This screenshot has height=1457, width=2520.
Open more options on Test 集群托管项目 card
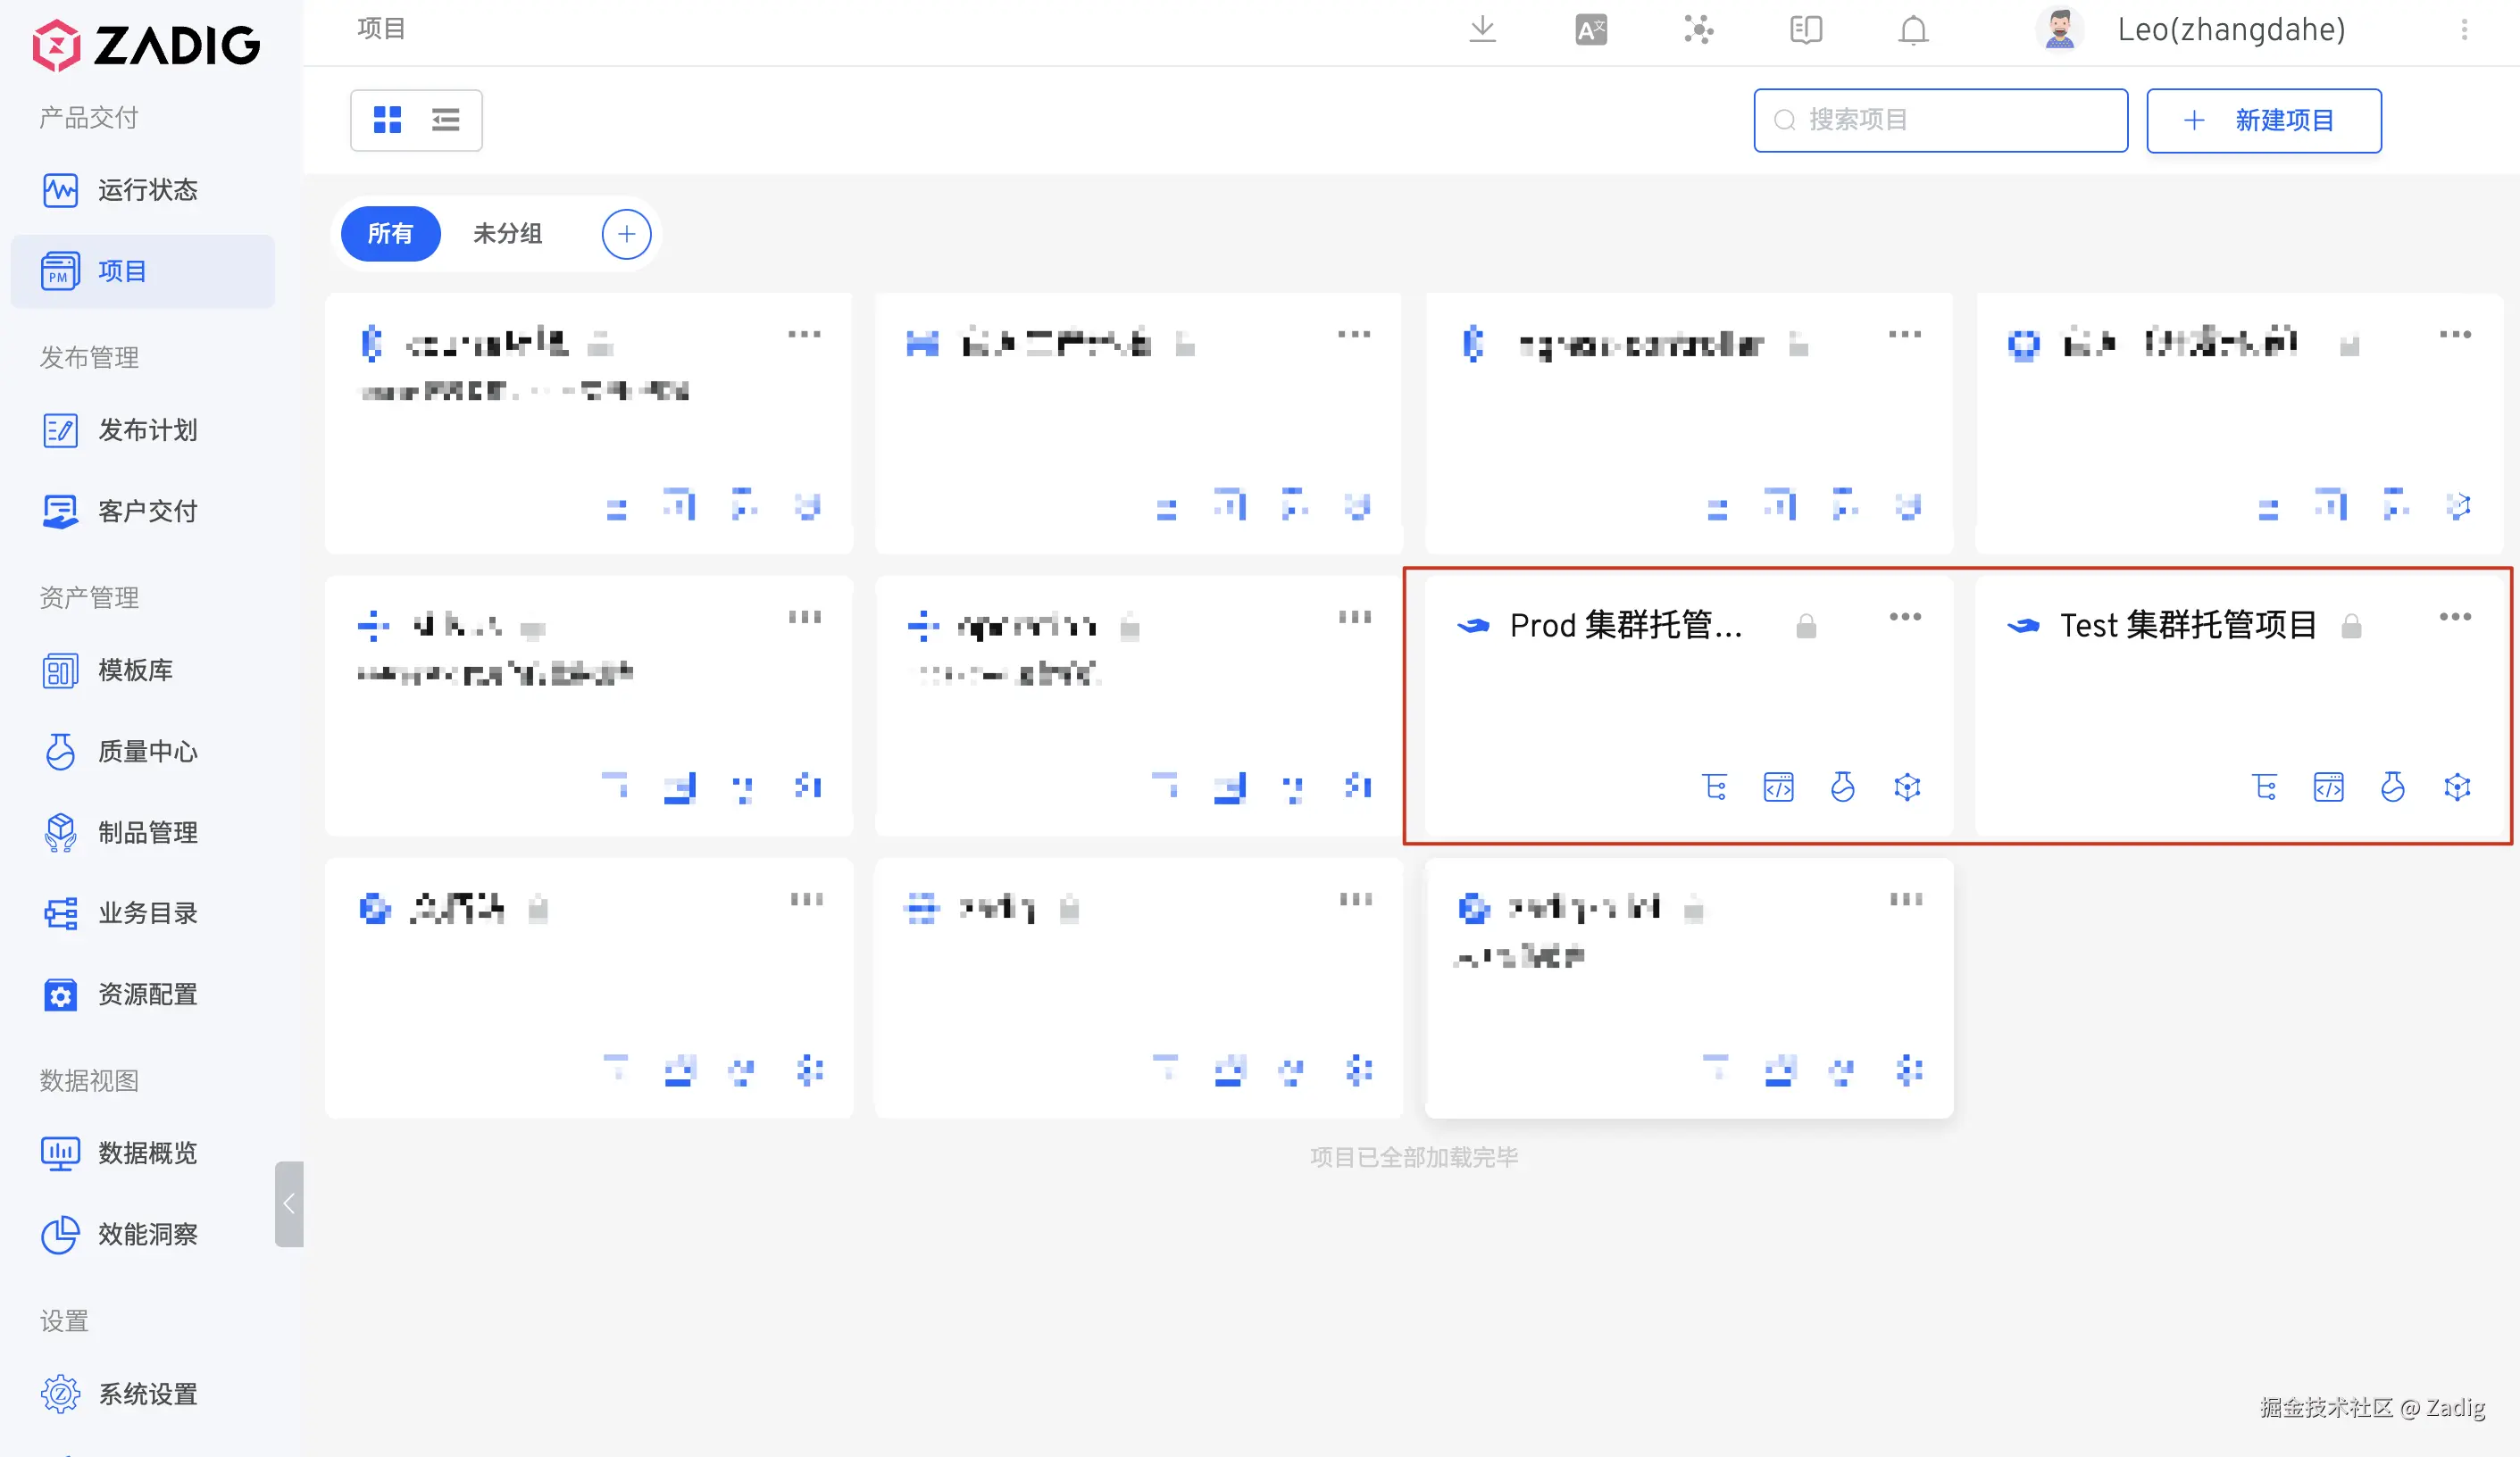pos(2454,617)
